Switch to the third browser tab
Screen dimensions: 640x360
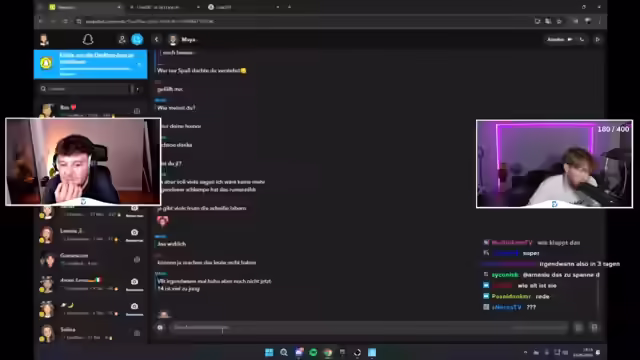(243, 7)
